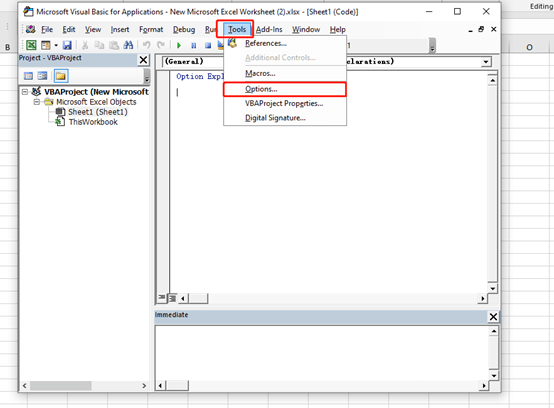
Task: Restore the inner code window
Action: pyautogui.click(x=481, y=29)
